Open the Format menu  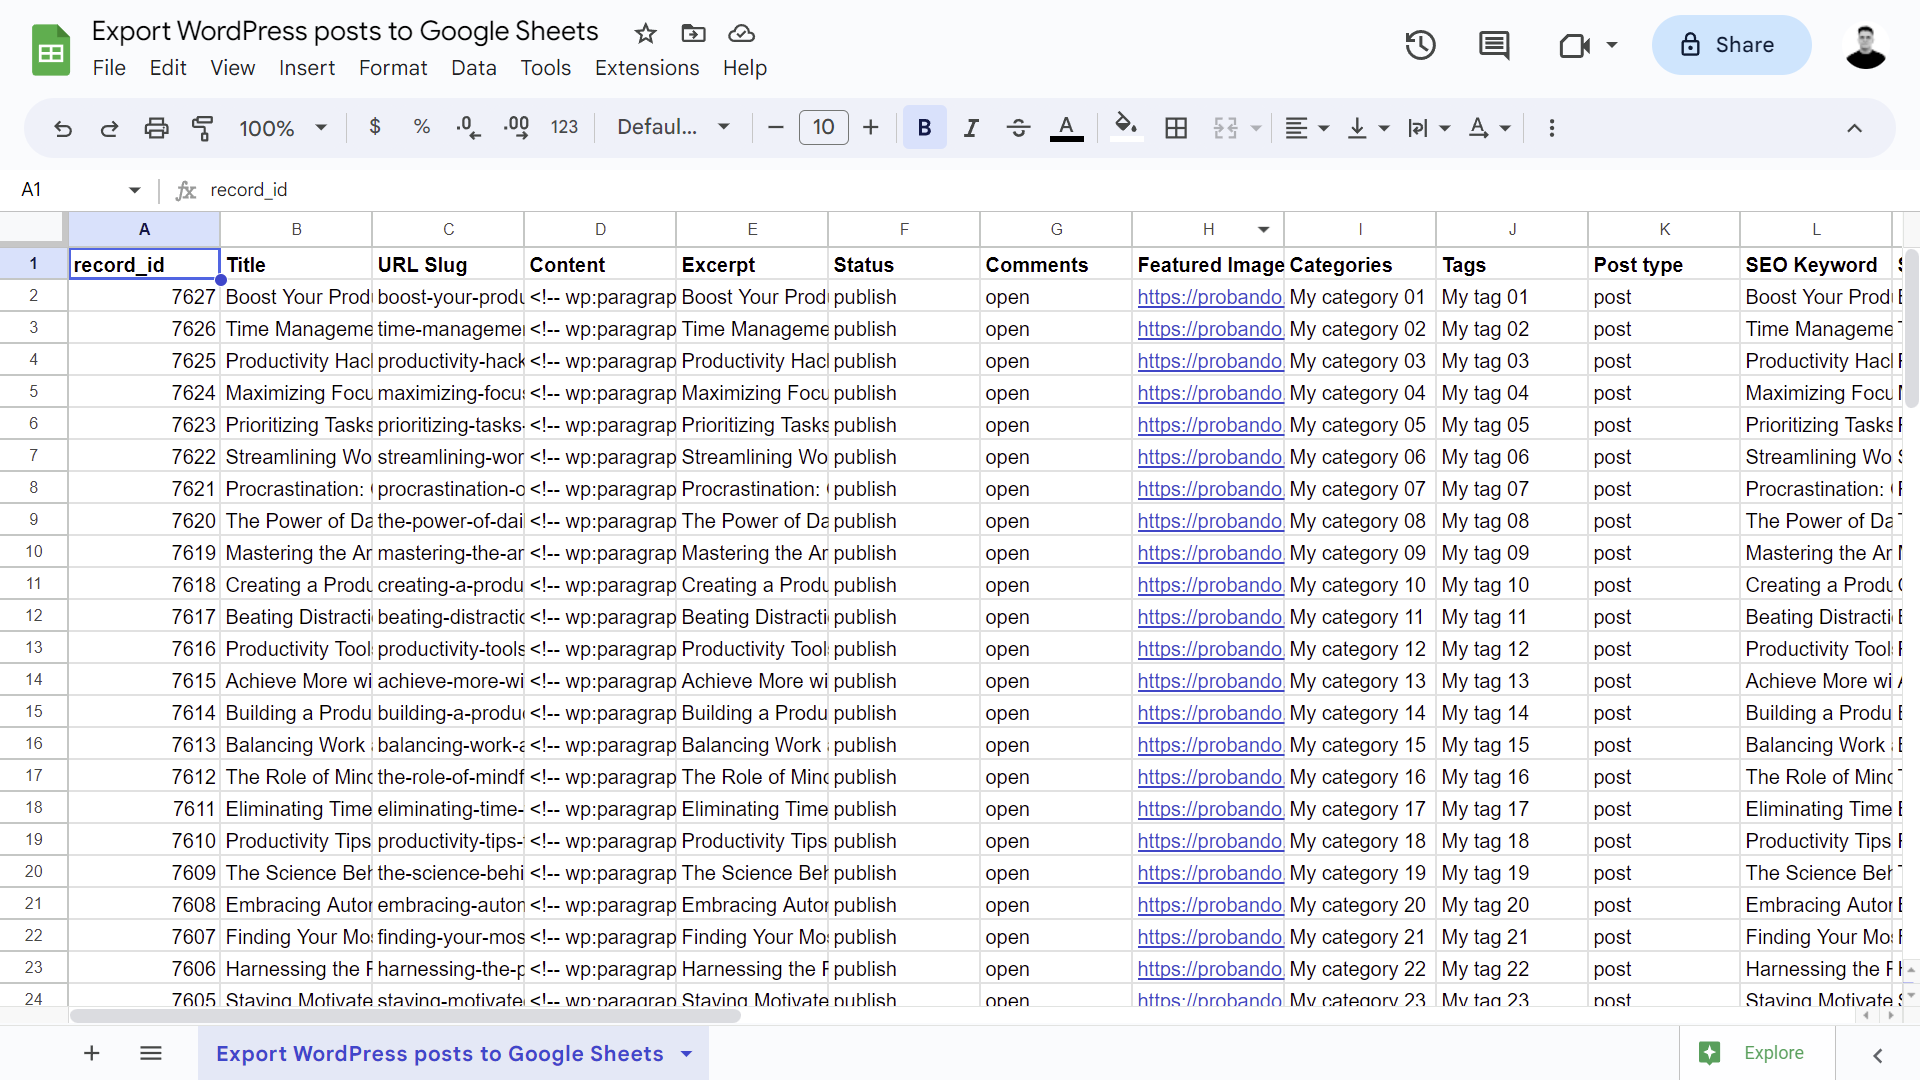point(392,67)
